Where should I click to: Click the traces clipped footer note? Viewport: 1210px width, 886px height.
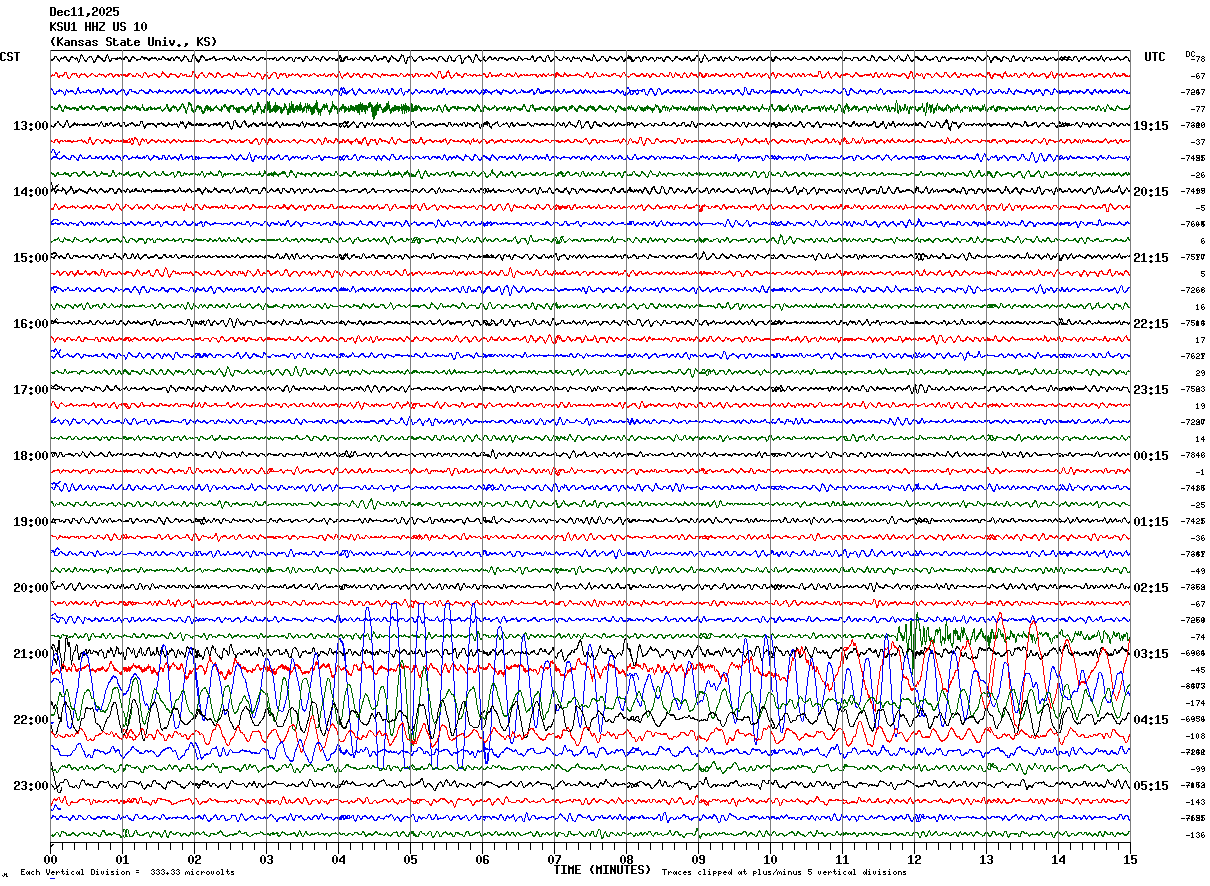click(784, 873)
